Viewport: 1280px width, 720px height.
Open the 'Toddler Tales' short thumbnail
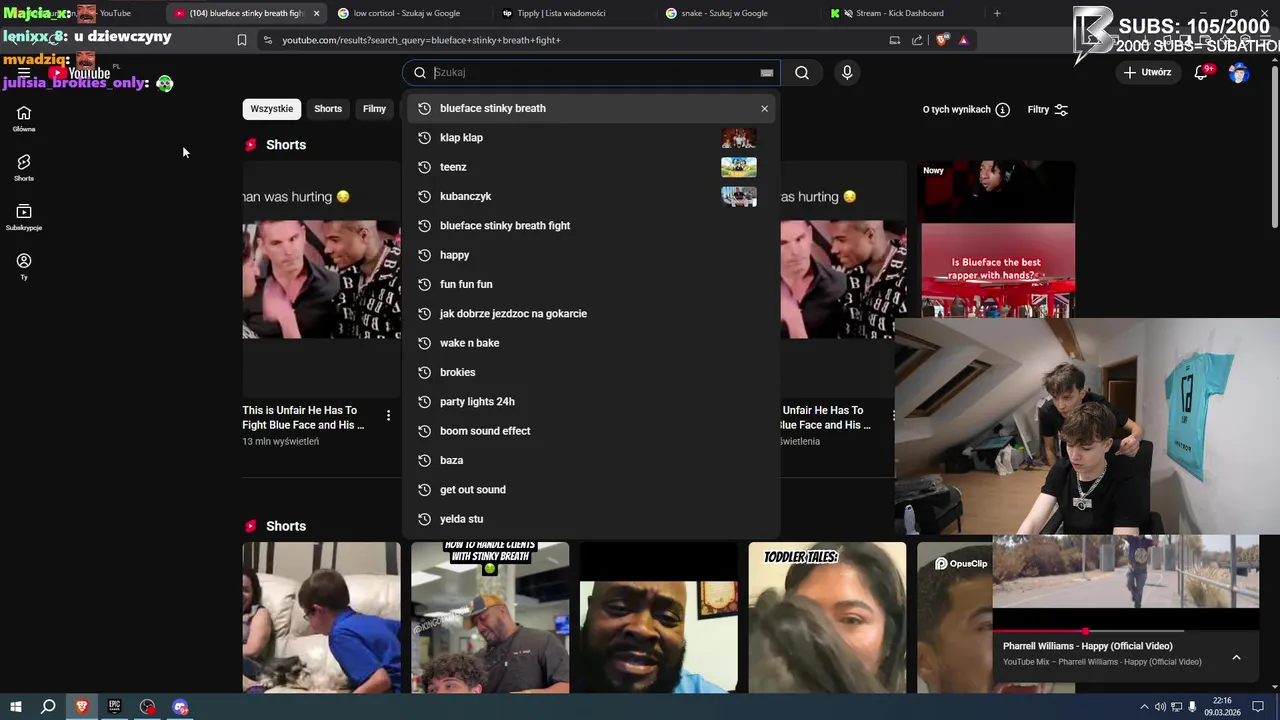827,617
